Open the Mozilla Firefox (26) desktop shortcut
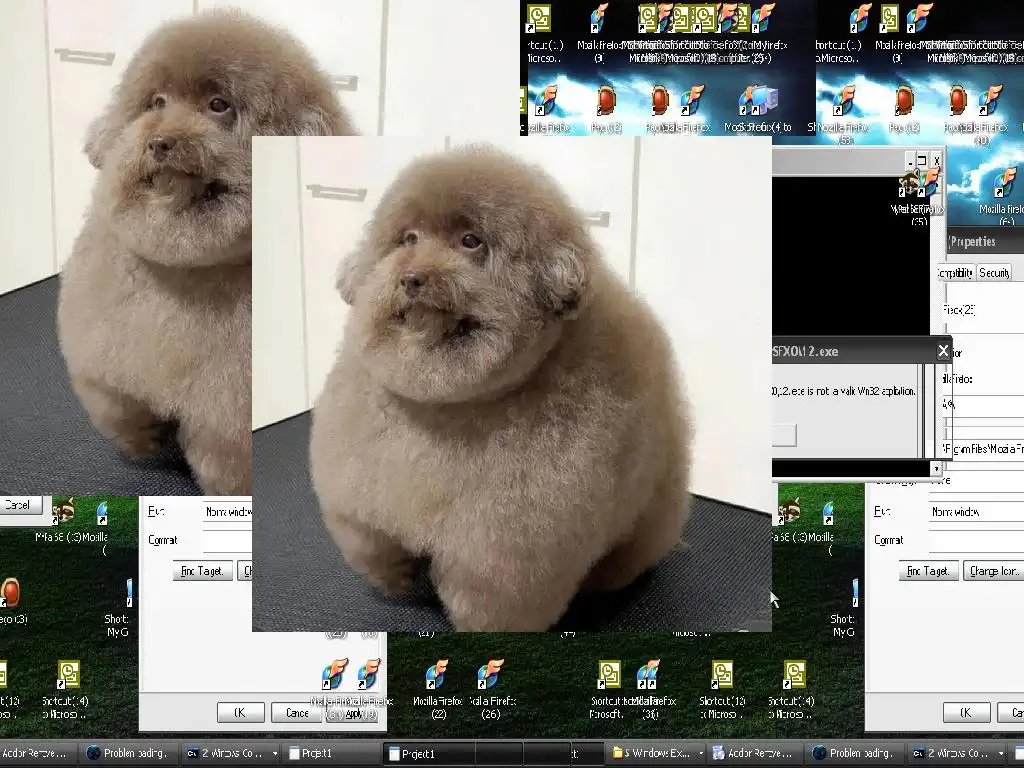 490,677
